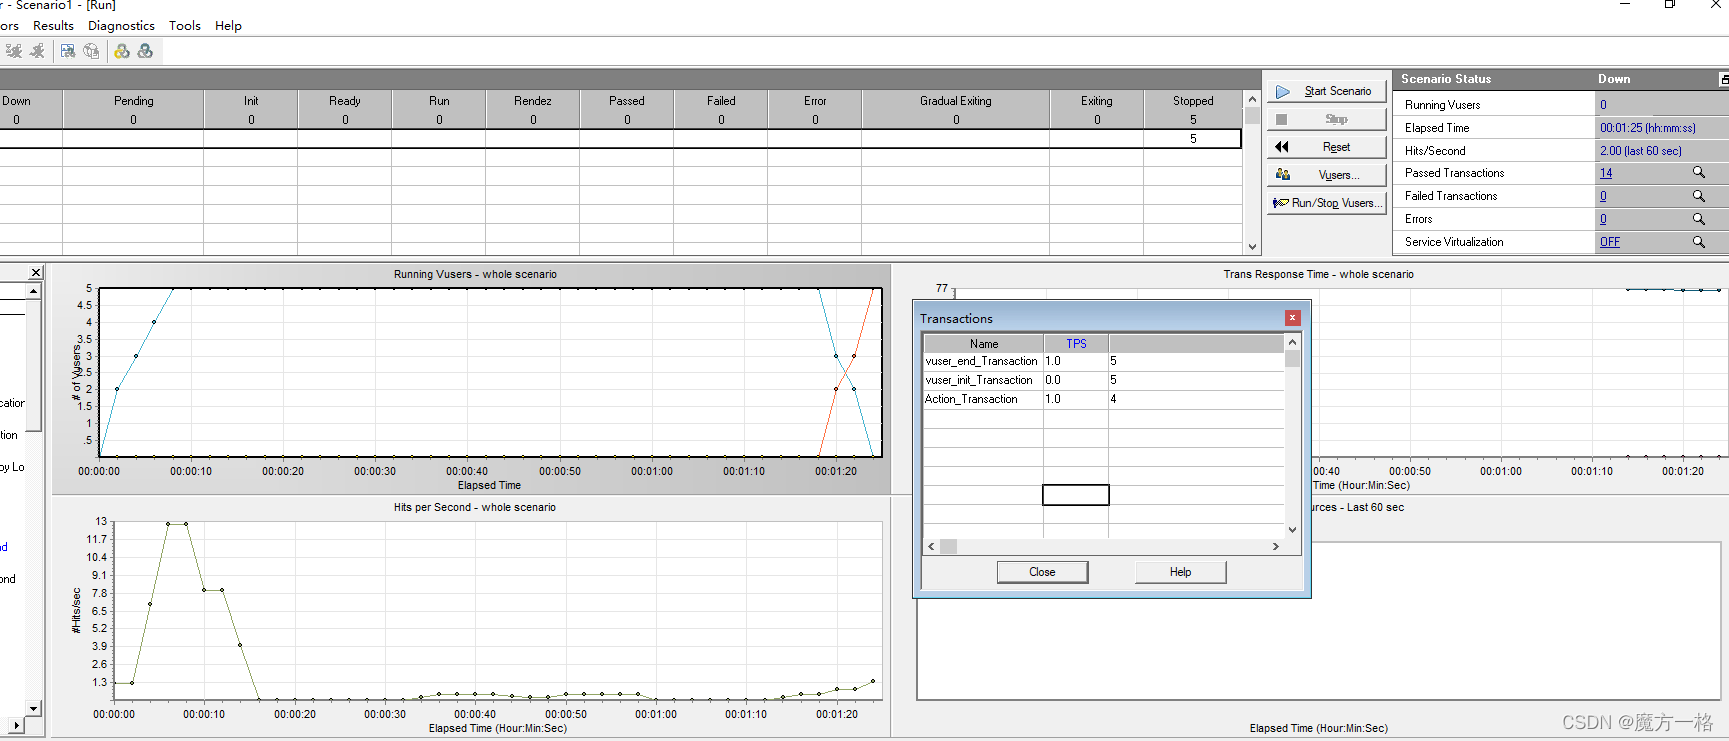Select the Rendez column header

(533, 101)
